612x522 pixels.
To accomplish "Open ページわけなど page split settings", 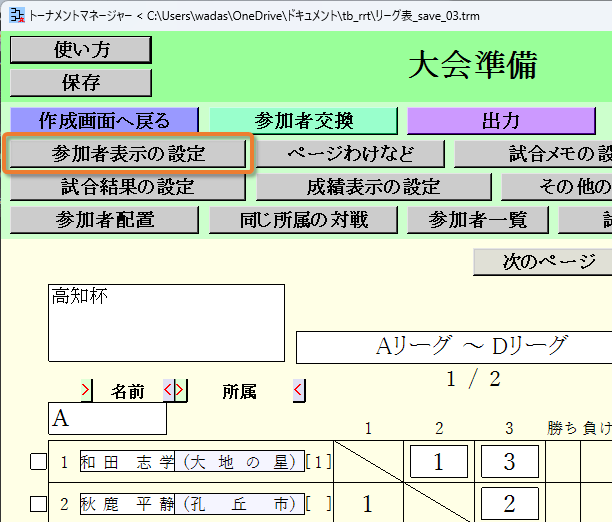I will point(350,153).
